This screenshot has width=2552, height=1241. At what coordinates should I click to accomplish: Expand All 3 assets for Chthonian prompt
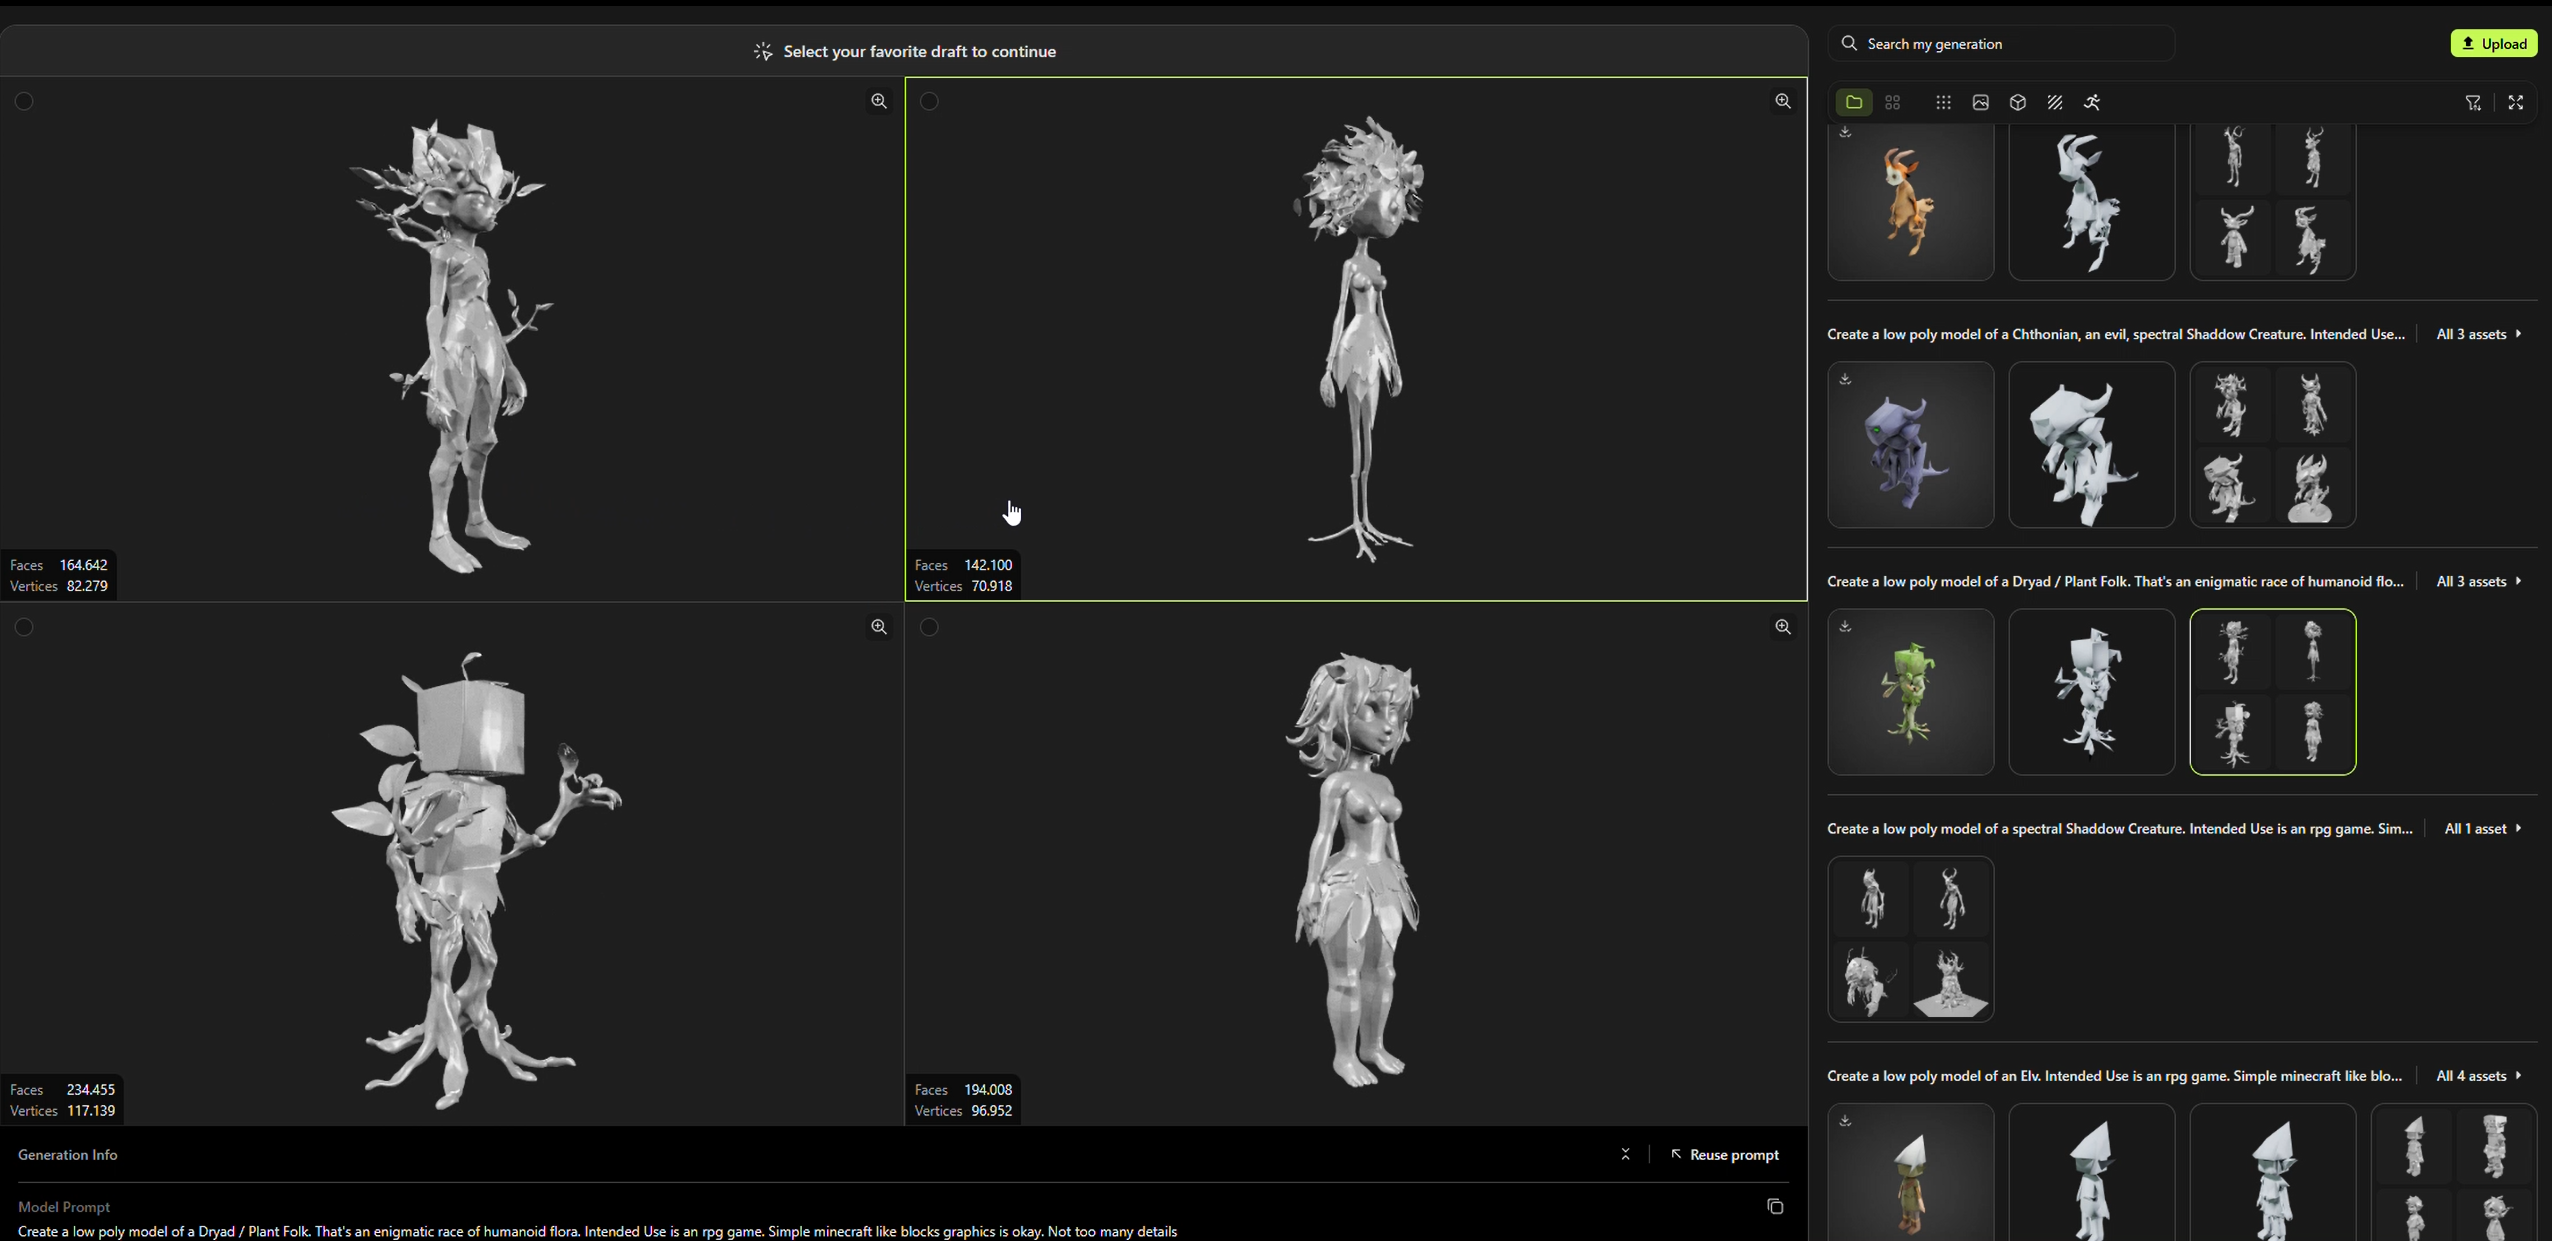click(x=2478, y=334)
